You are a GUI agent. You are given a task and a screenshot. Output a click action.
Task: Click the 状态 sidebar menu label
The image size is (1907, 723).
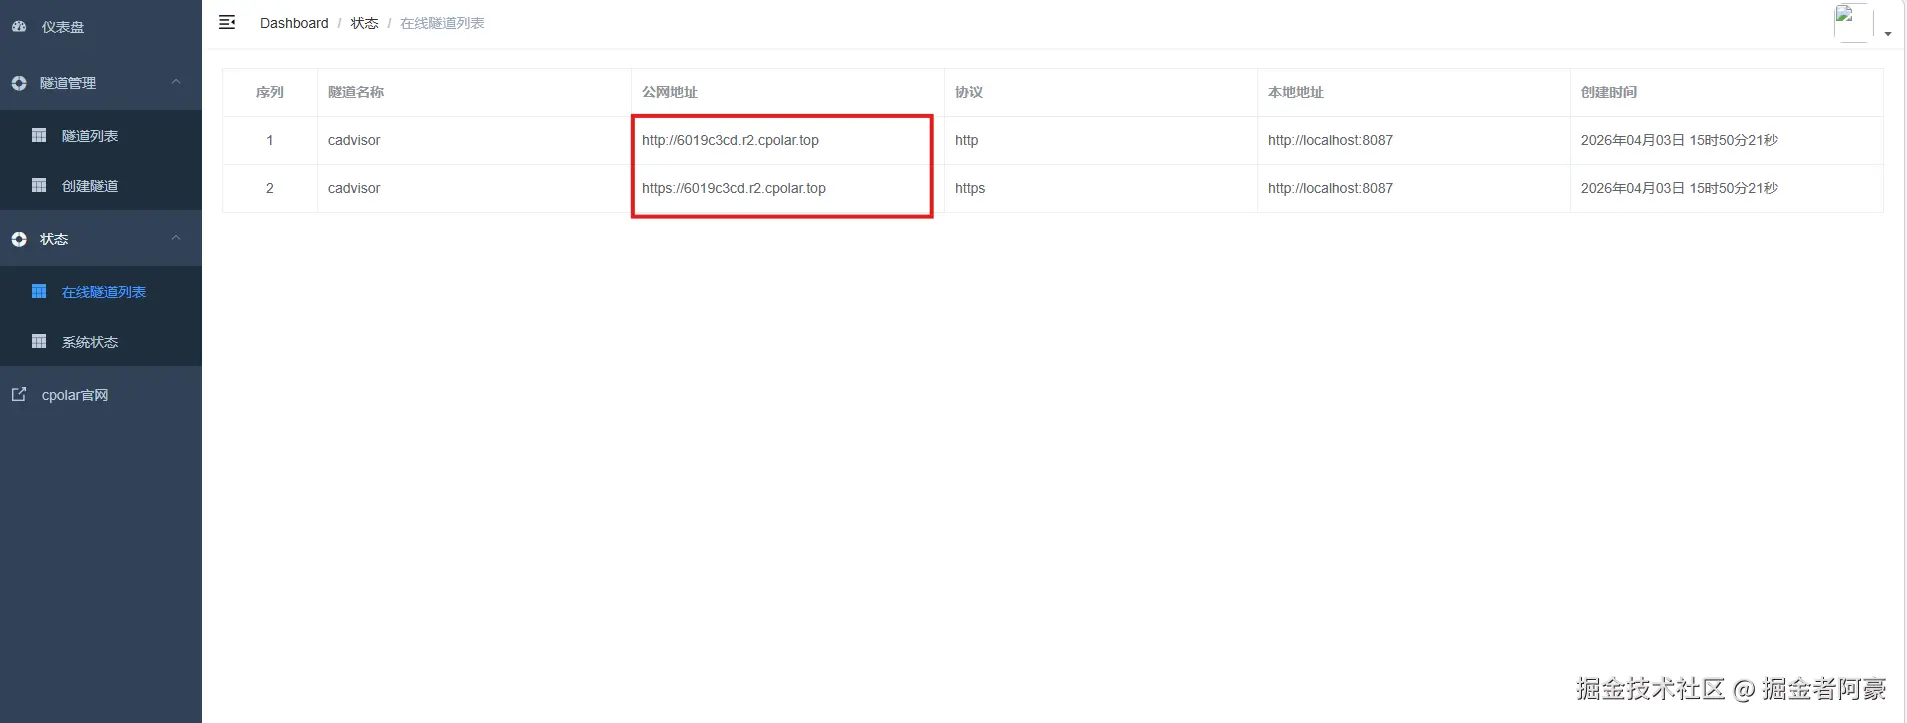[x=54, y=239]
